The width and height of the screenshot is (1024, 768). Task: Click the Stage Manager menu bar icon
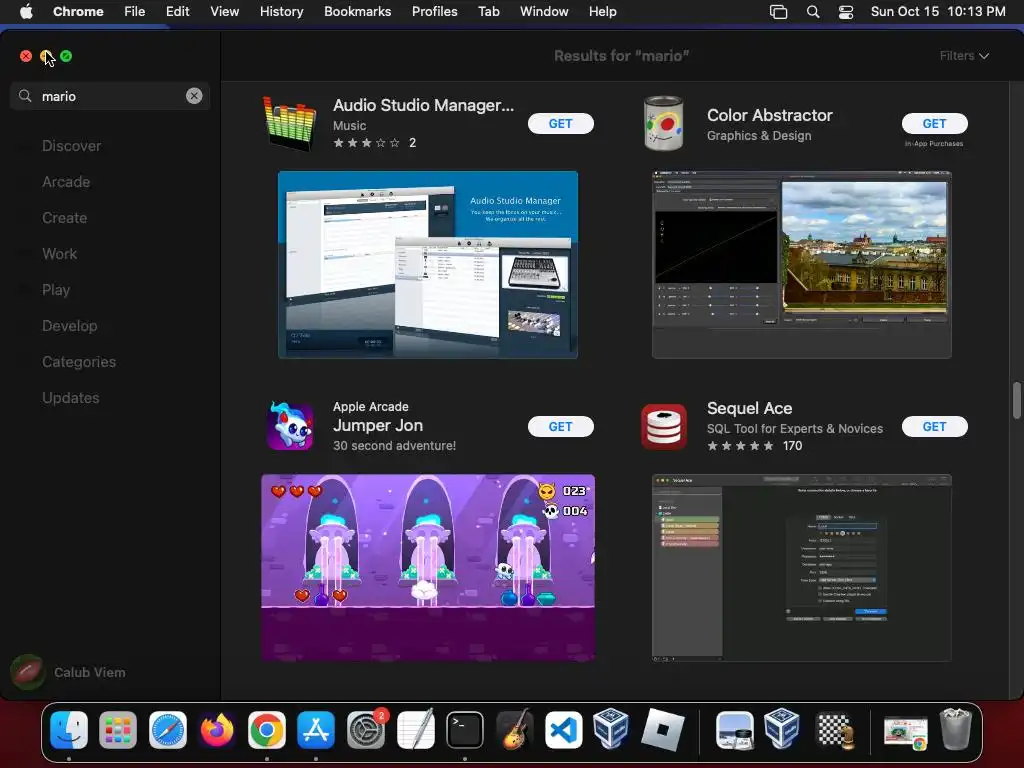(778, 12)
